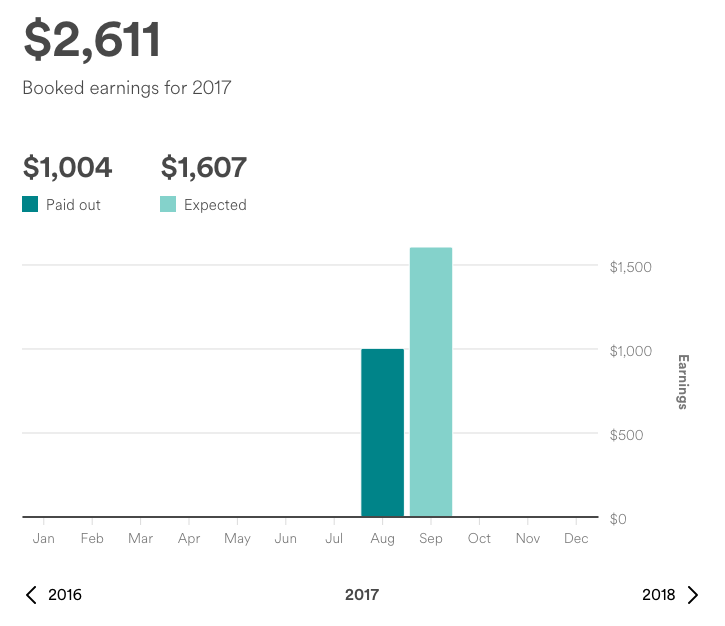Click the Sep month label on axis
This screenshot has height=626, width=725.
431,539
